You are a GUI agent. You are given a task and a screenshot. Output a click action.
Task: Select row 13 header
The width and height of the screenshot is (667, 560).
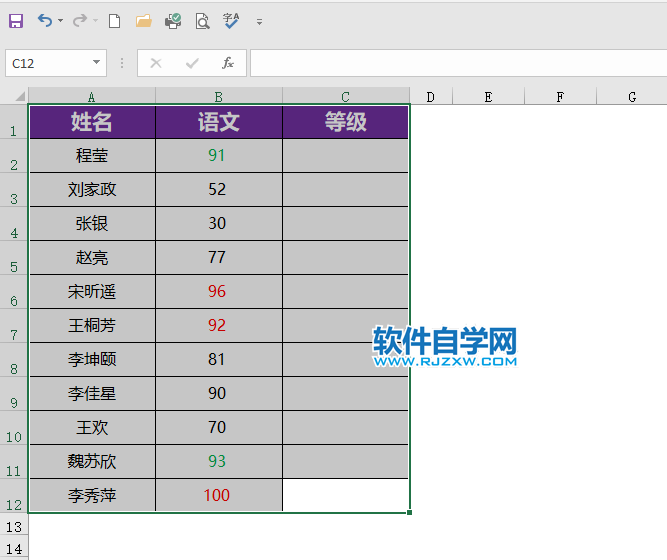click(14, 526)
